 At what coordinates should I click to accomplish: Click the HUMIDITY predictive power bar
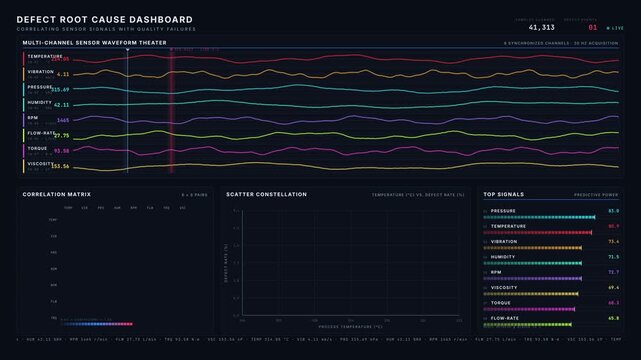[533, 263]
